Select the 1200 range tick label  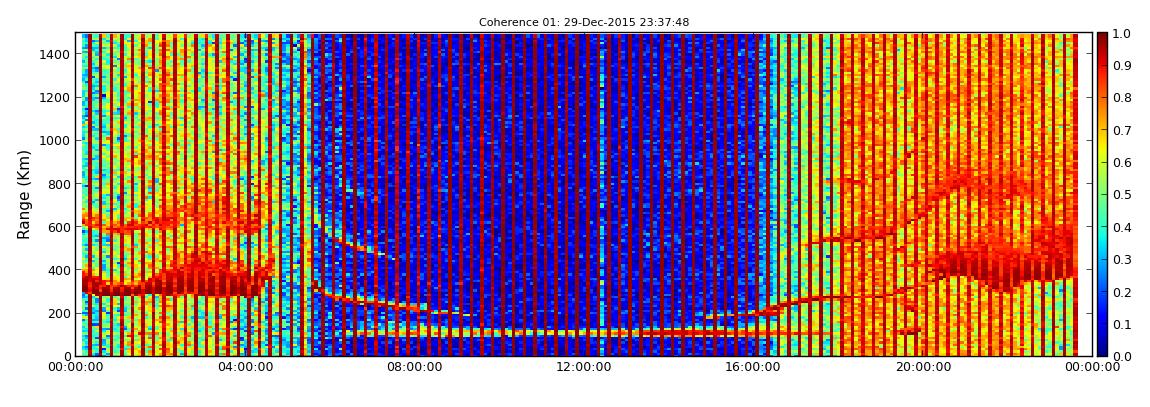(x=54, y=97)
